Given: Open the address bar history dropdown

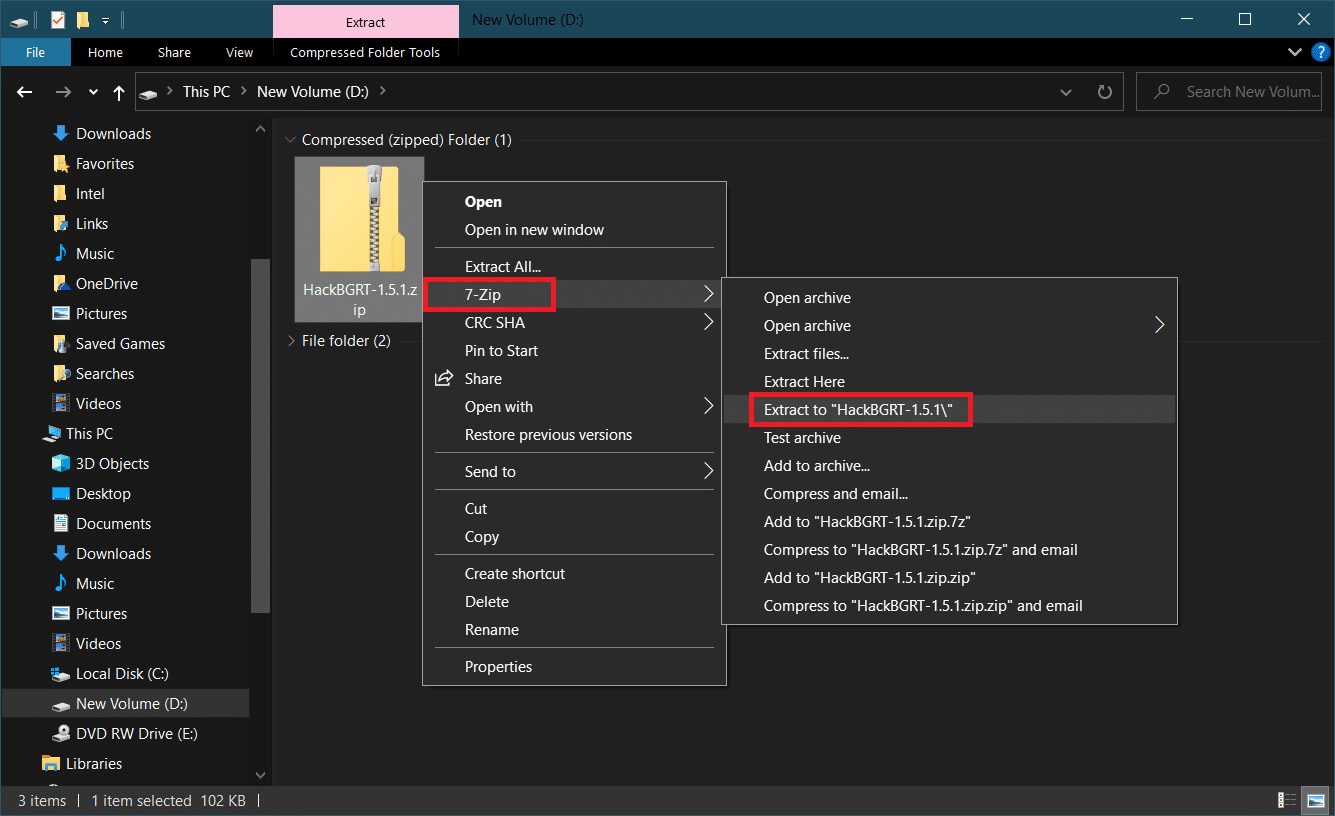Looking at the screenshot, I should pos(1066,92).
